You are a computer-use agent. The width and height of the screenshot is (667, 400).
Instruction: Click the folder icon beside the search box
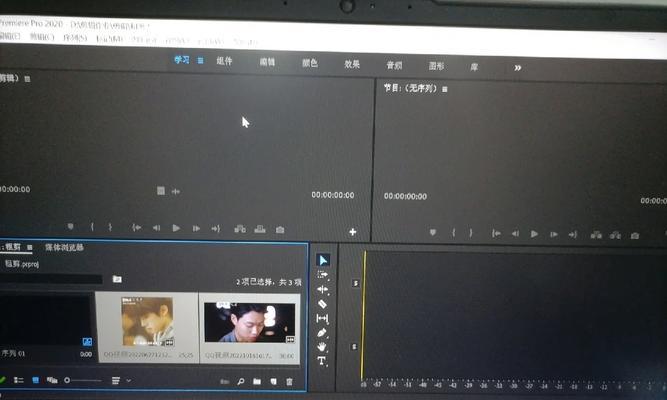117,279
